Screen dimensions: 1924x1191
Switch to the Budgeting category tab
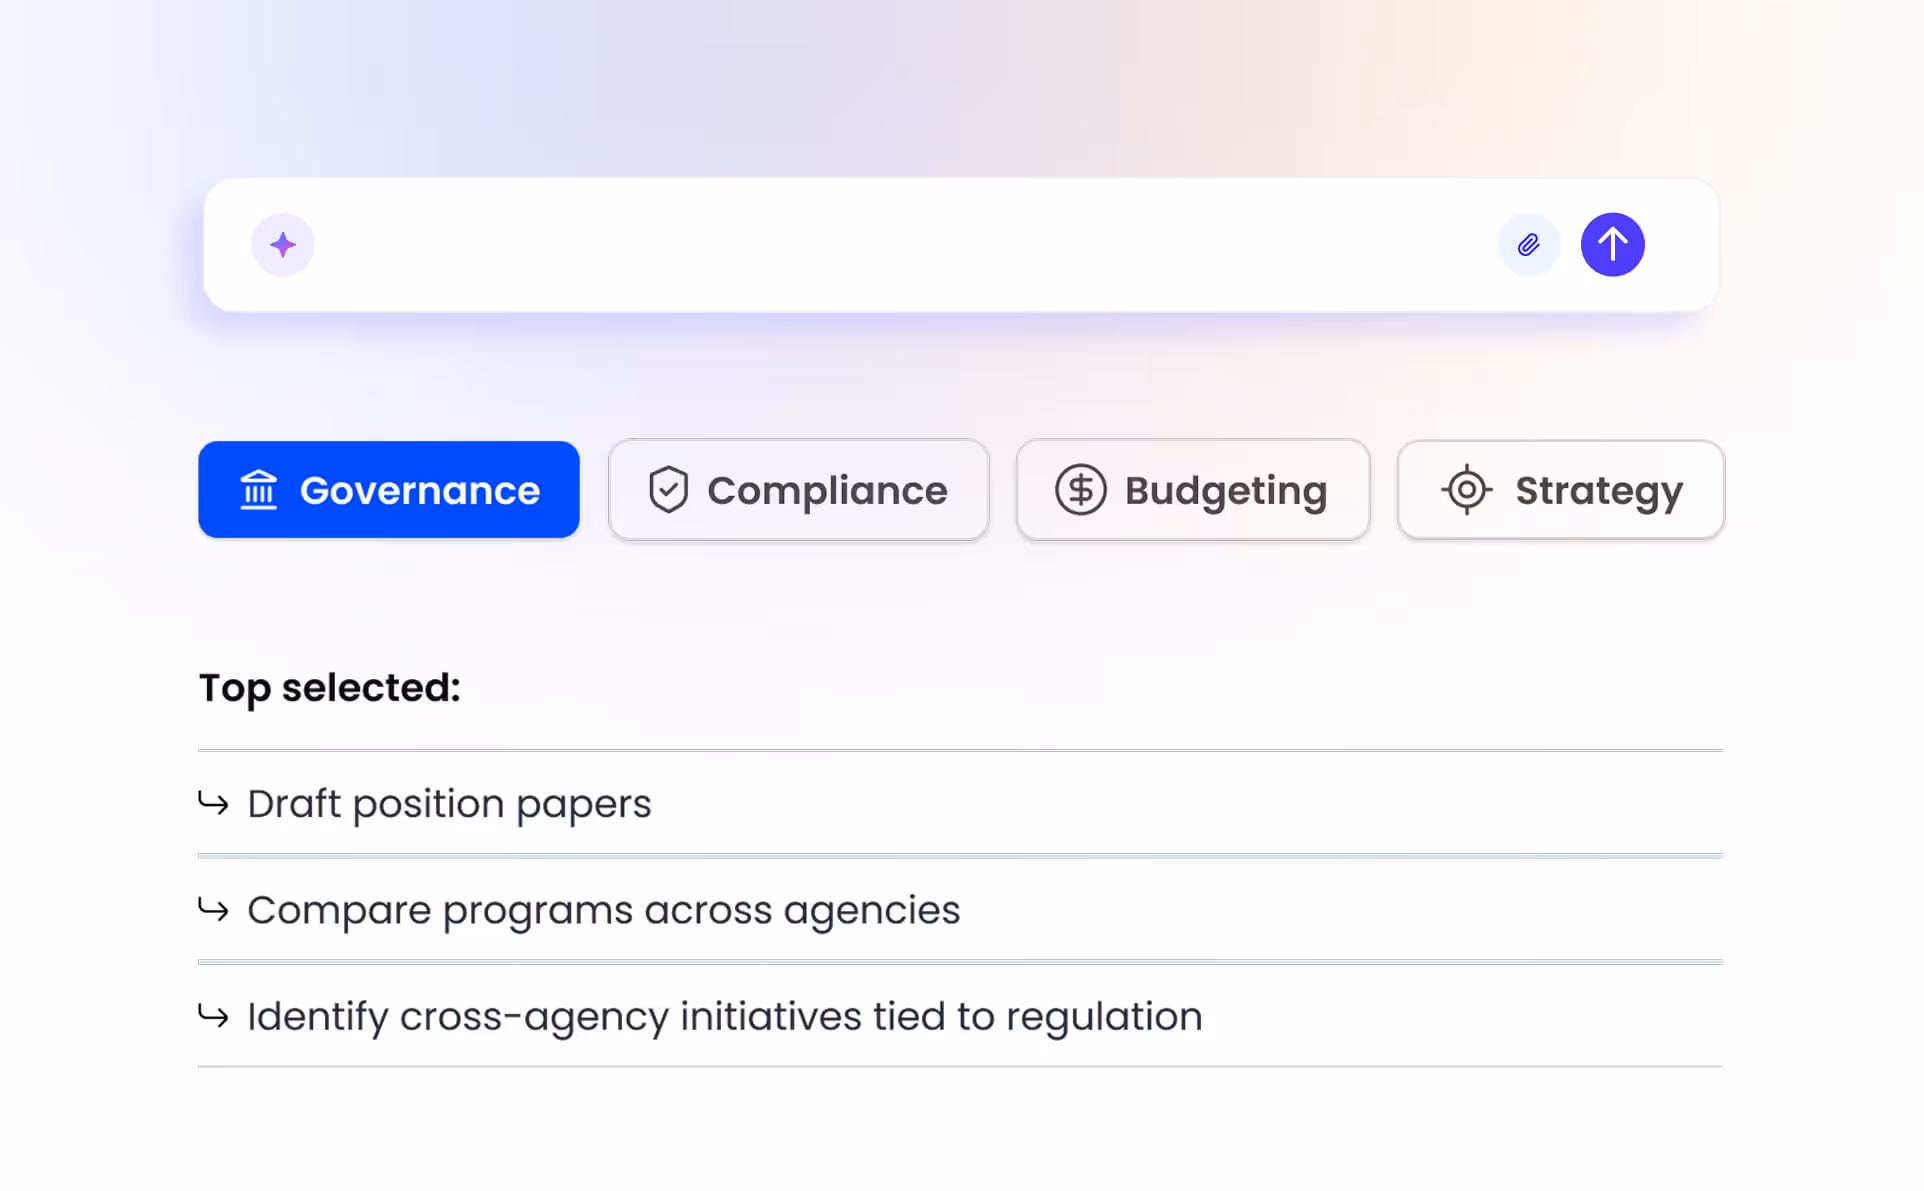click(1192, 490)
